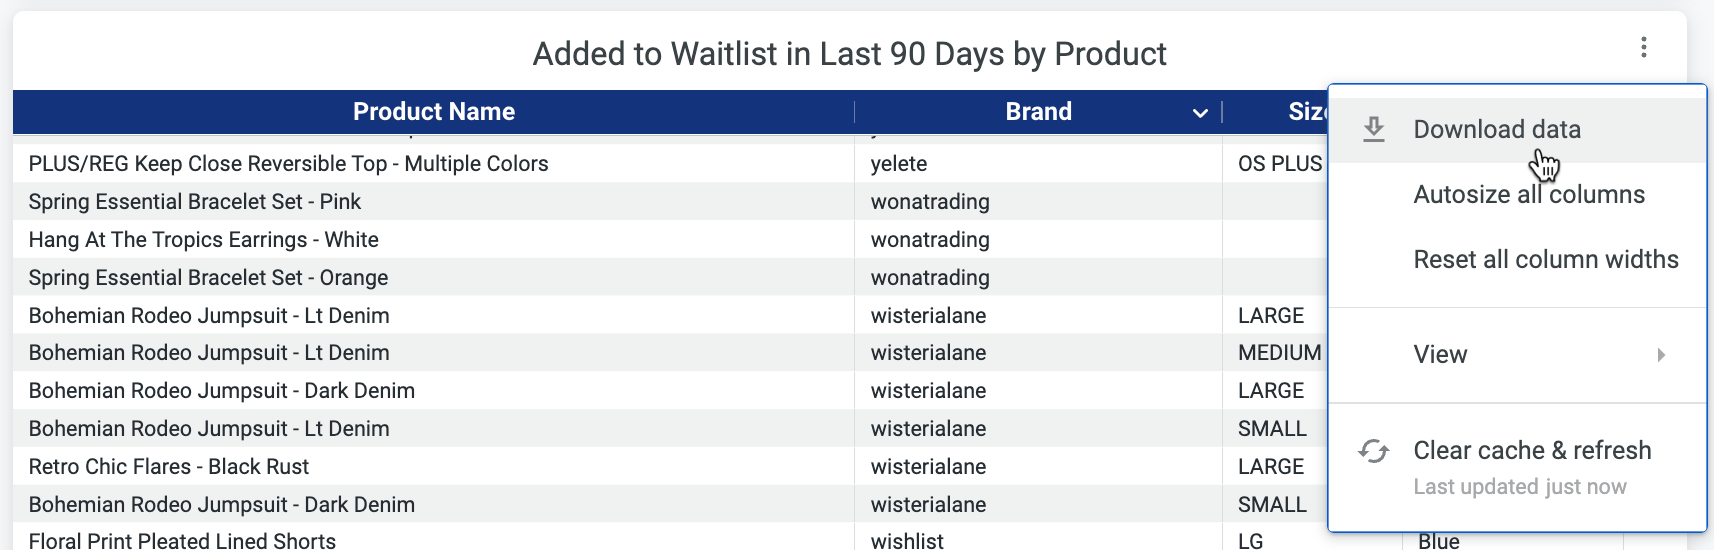The height and width of the screenshot is (550, 1714).
Task: Open the Brand column sort chevron
Action: pyautogui.click(x=1200, y=113)
